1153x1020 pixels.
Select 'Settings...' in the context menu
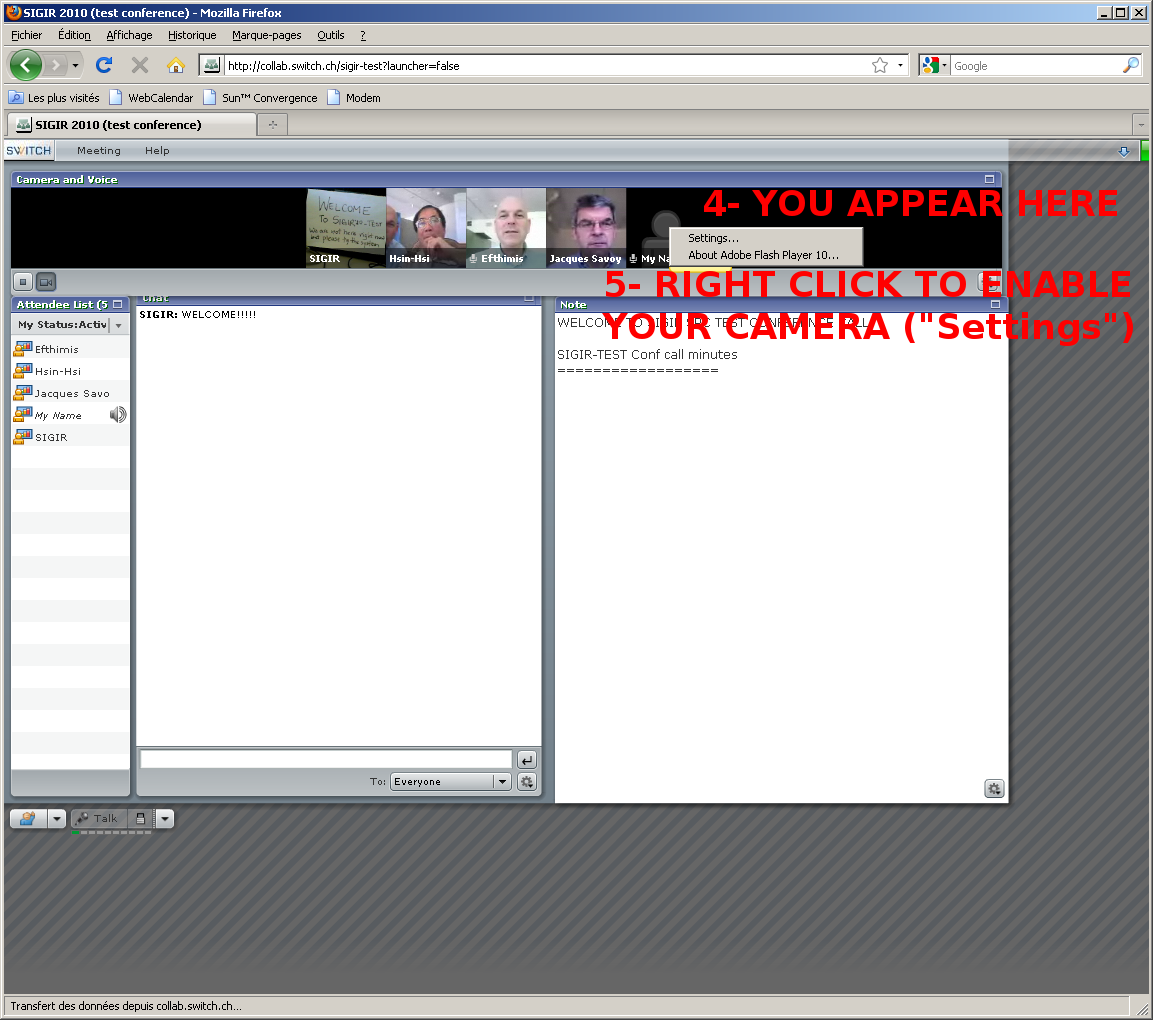click(713, 238)
